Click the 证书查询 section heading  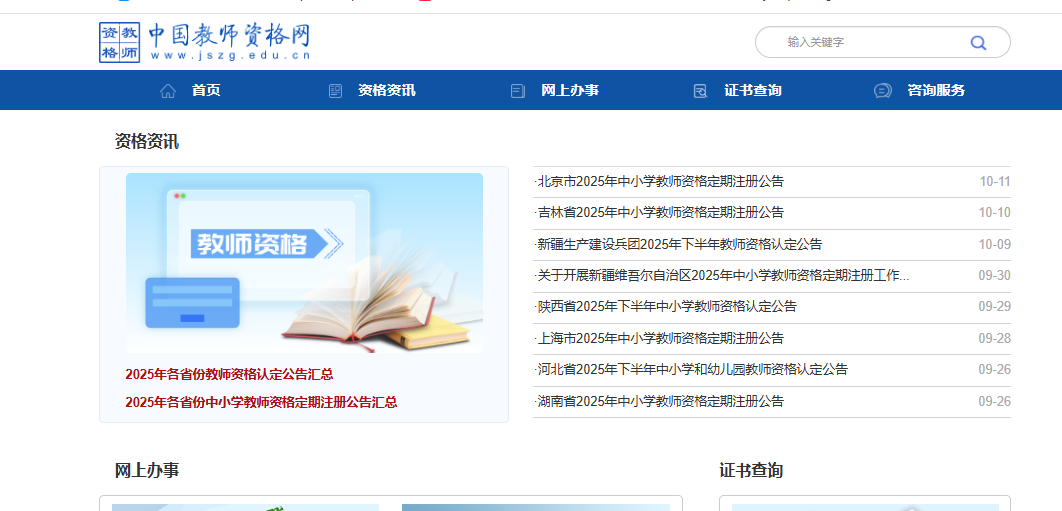click(x=751, y=470)
